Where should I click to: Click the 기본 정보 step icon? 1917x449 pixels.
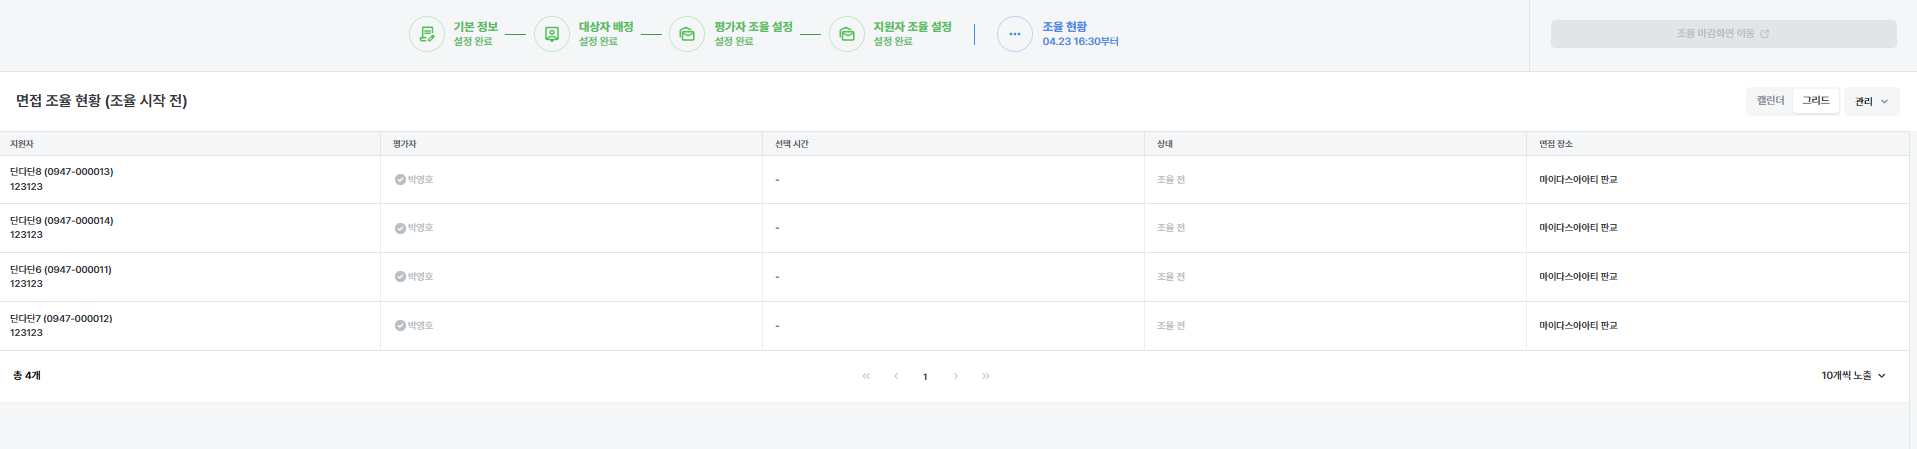point(427,34)
